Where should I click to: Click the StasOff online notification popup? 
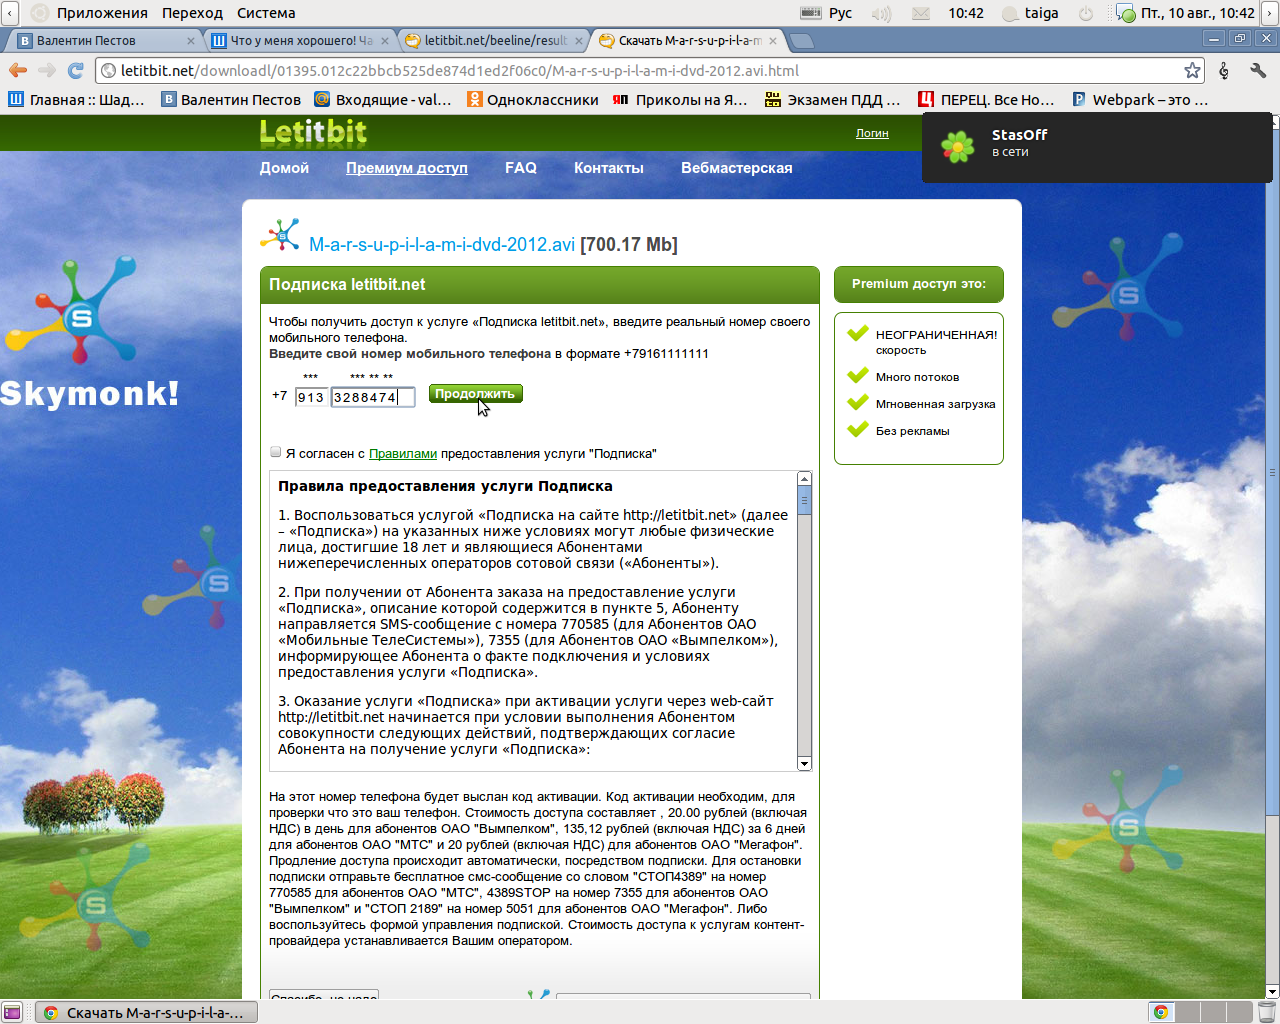[x=1097, y=147]
